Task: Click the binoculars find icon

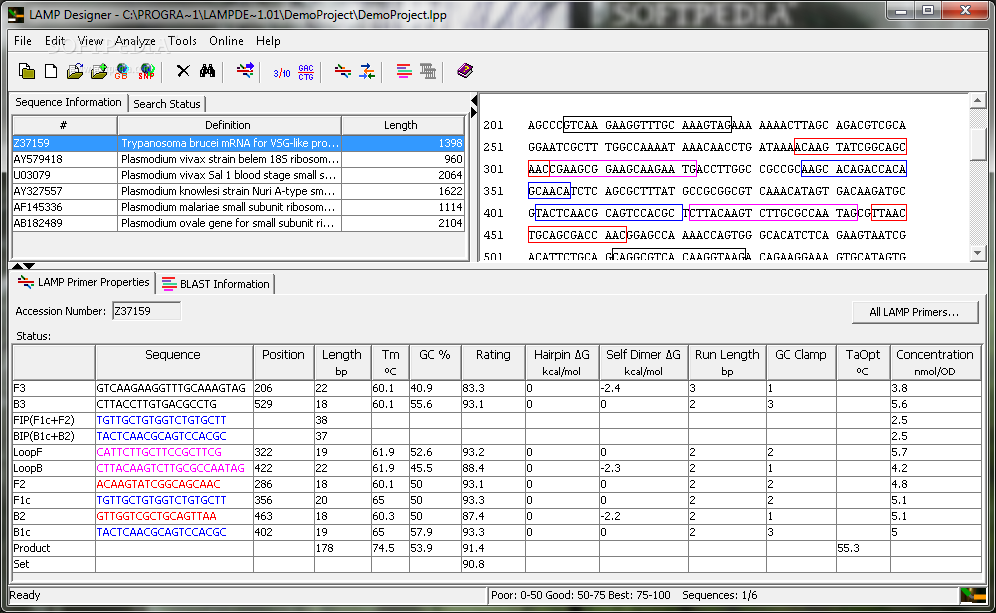Action: pyautogui.click(x=207, y=71)
